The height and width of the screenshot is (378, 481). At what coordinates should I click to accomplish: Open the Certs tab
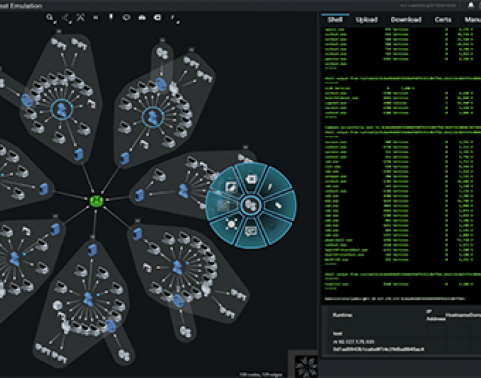[443, 20]
